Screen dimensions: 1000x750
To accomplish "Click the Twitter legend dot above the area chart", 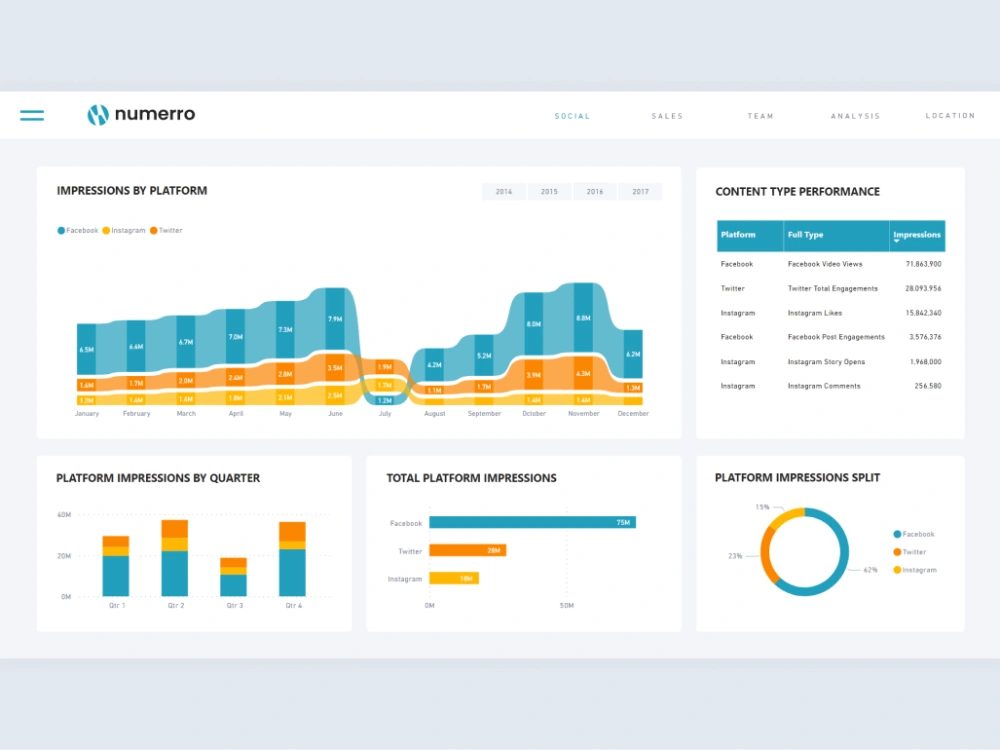I will coord(152,230).
